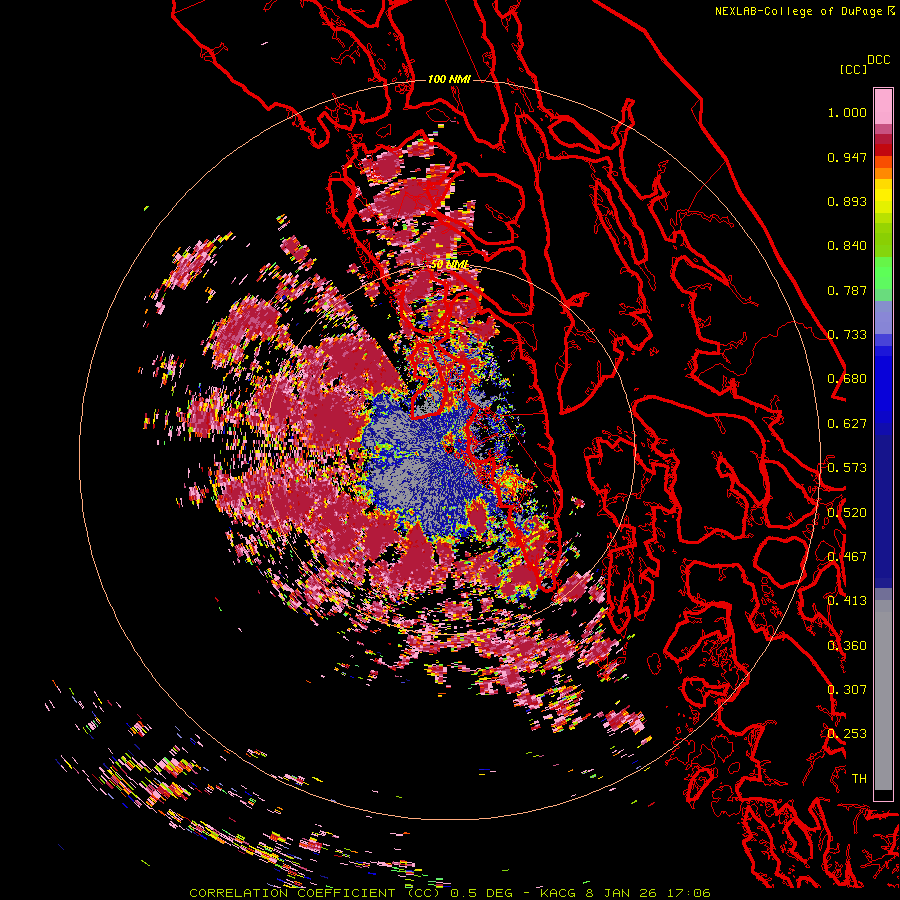The height and width of the screenshot is (900, 900).
Task: Pick the light pink swatch at colorbar top
Action: click(883, 106)
